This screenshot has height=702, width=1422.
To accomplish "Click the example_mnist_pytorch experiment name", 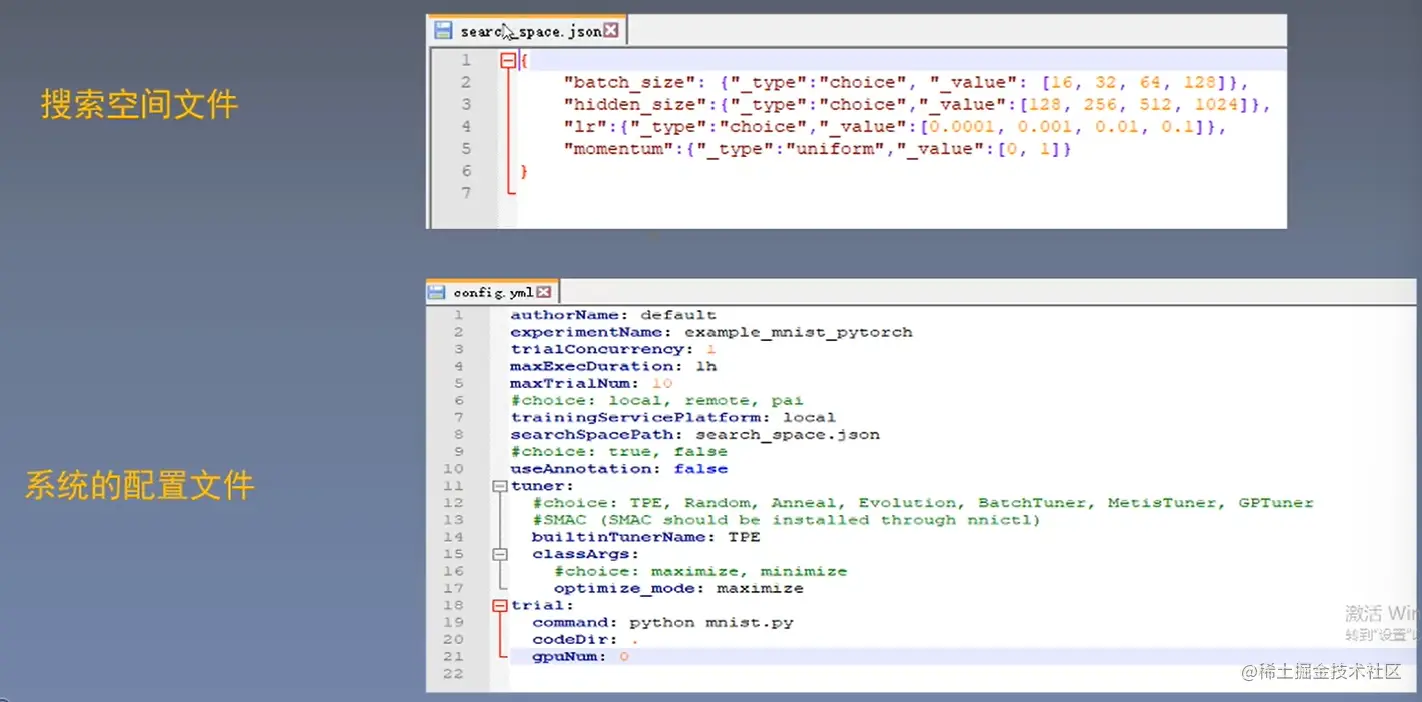I will (798, 332).
